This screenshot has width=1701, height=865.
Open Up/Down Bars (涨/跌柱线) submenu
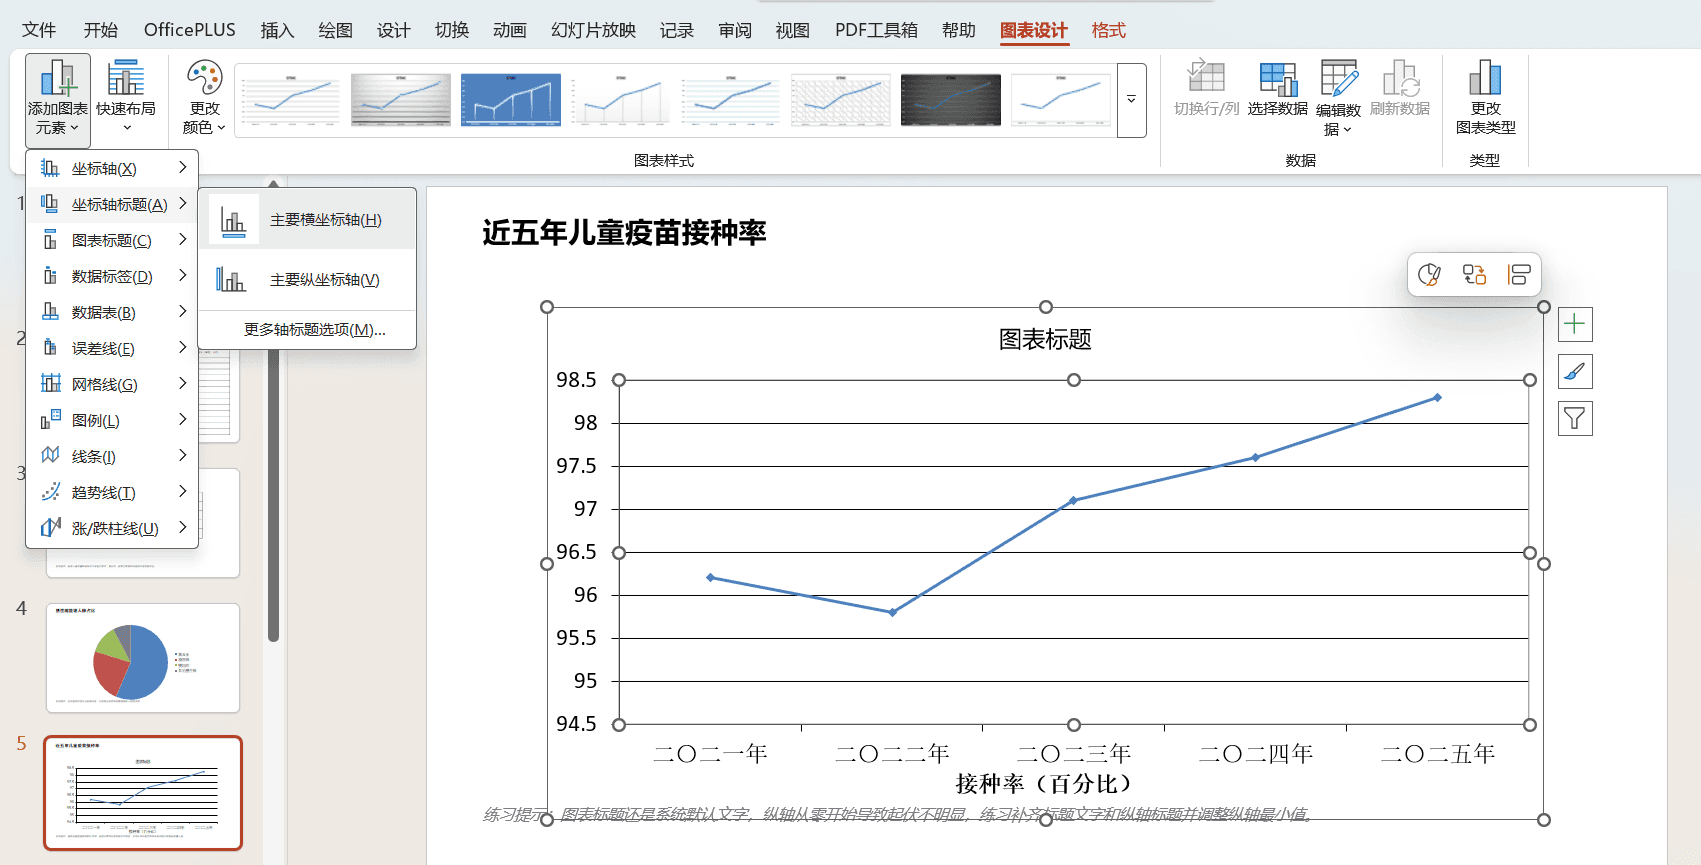(x=112, y=528)
